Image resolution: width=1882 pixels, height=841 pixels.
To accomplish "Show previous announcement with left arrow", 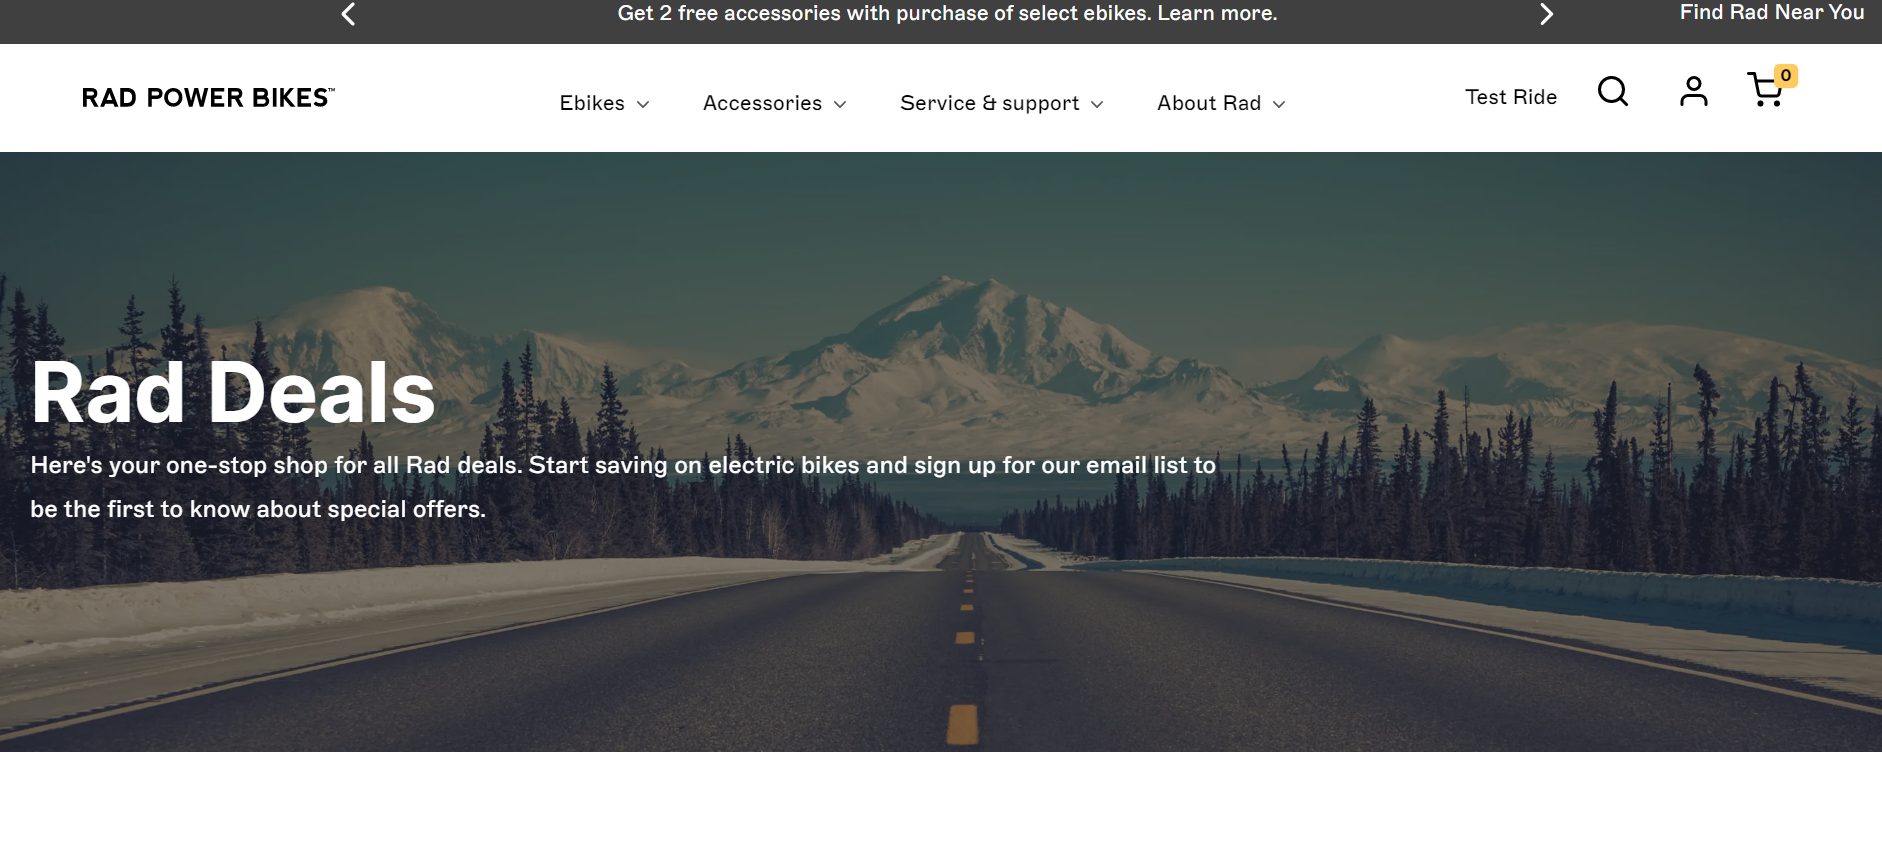I will [x=348, y=14].
